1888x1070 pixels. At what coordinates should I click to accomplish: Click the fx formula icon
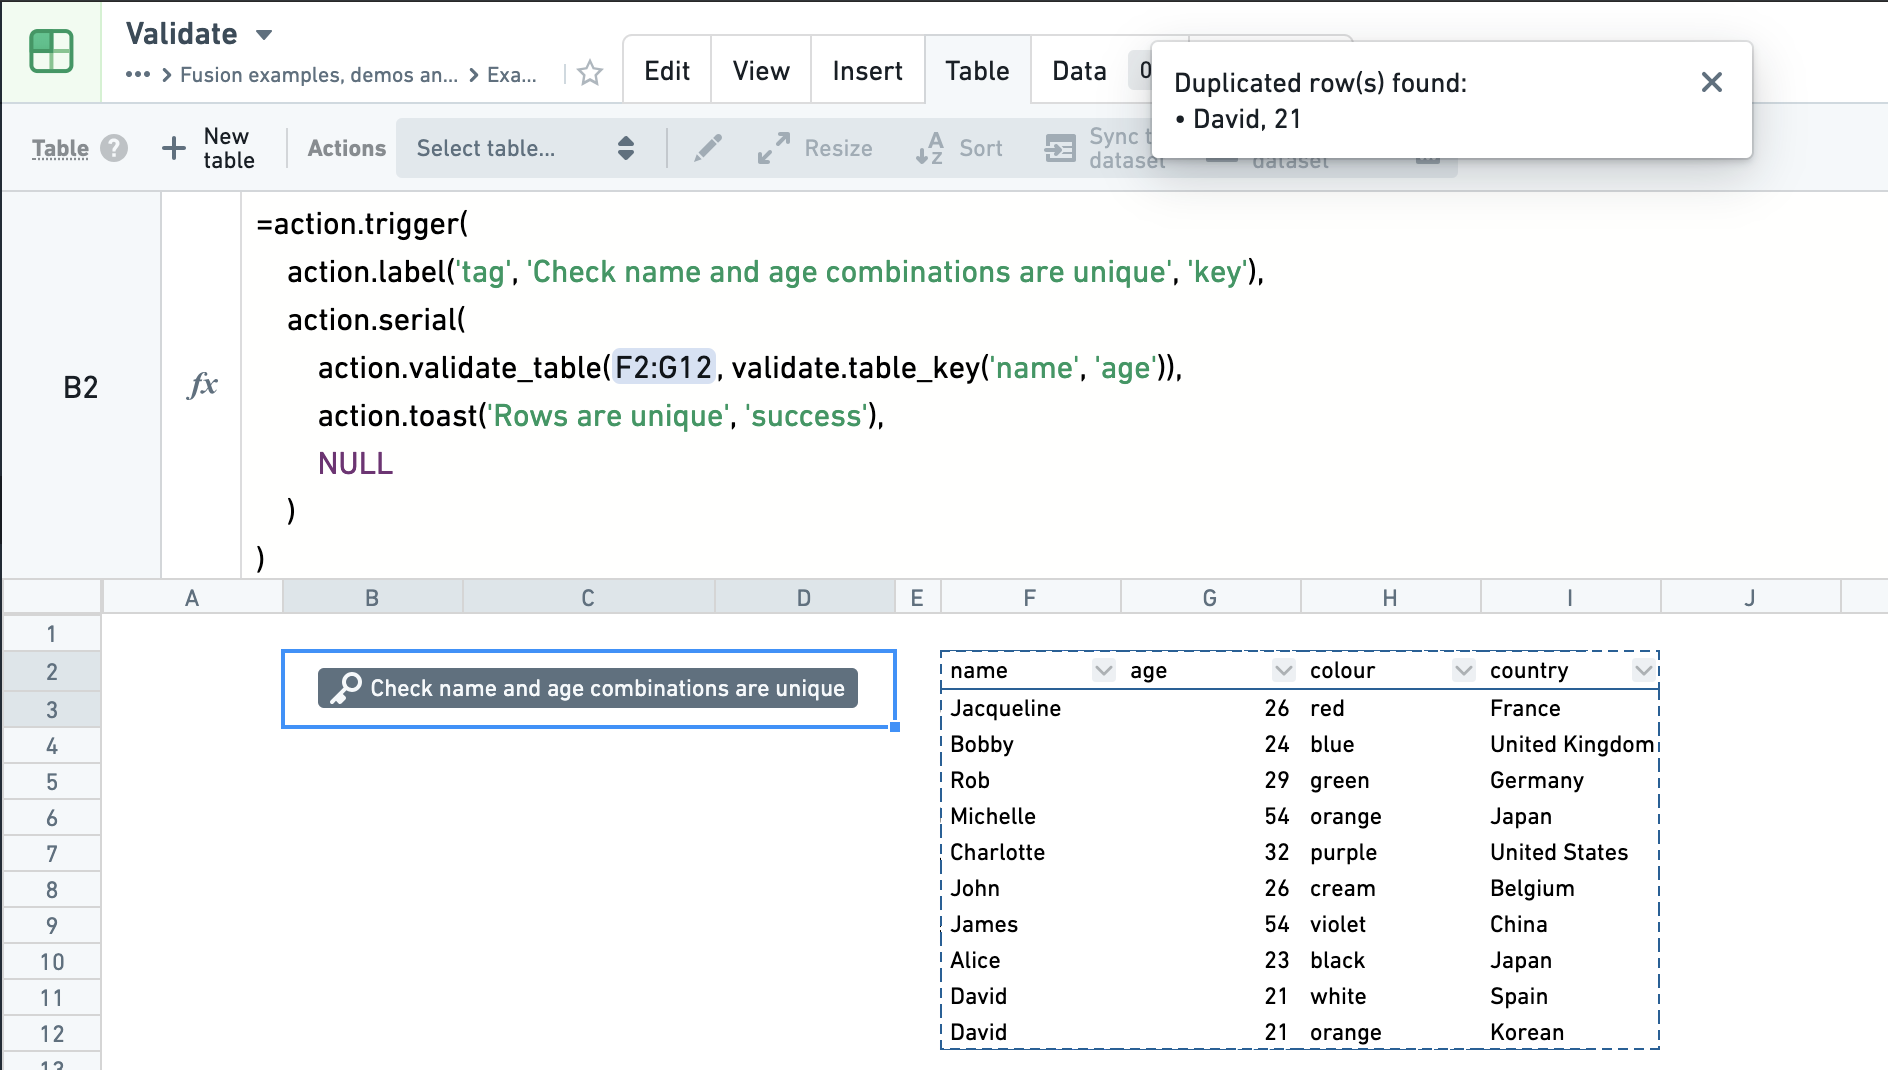coord(202,385)
